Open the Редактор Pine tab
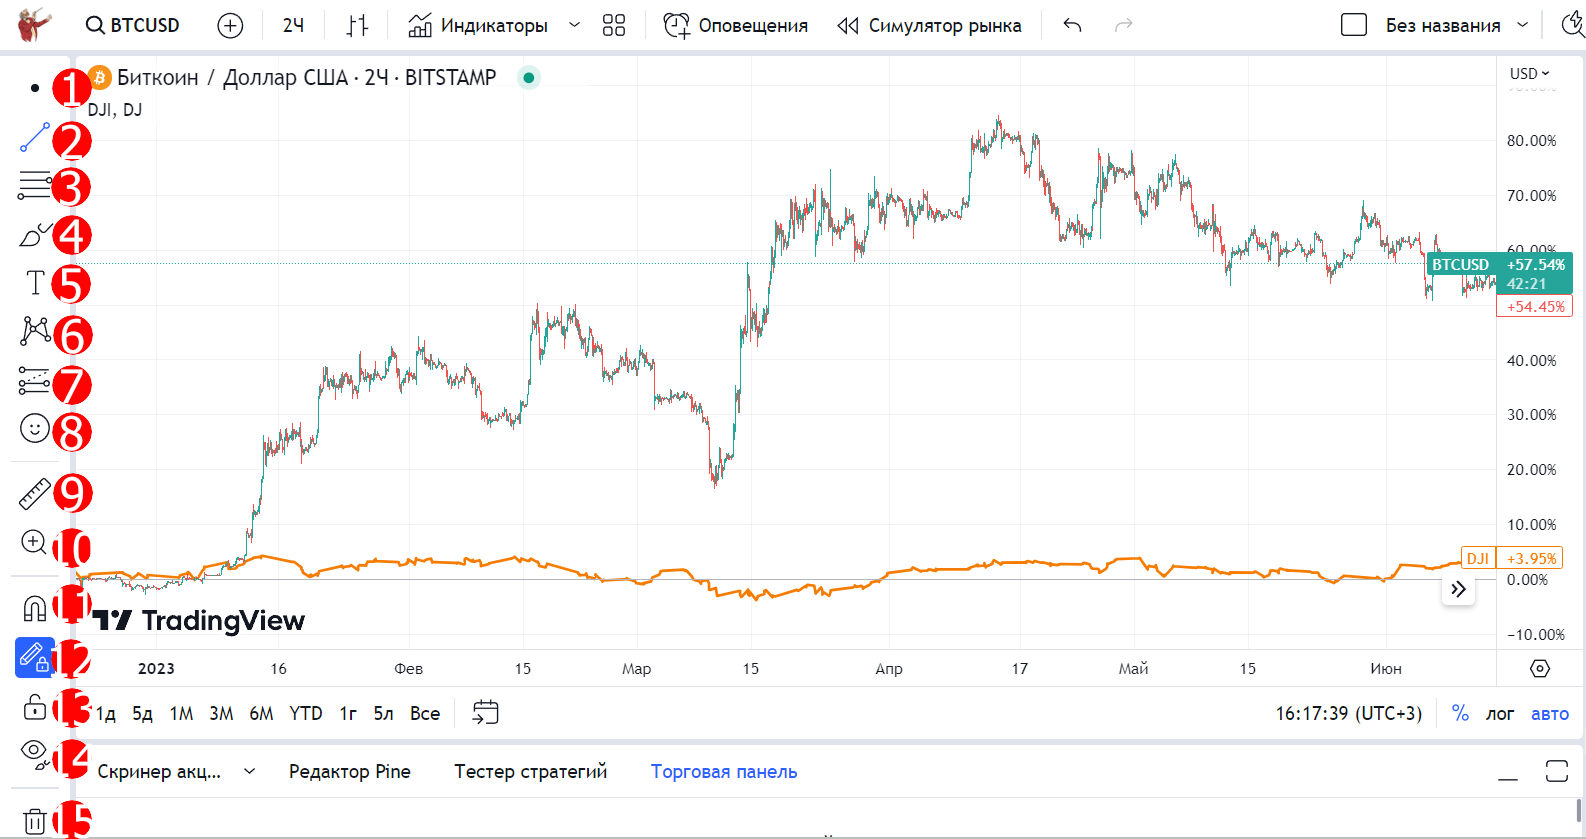This screenshot has width=1586, height=839. (350, 771)
